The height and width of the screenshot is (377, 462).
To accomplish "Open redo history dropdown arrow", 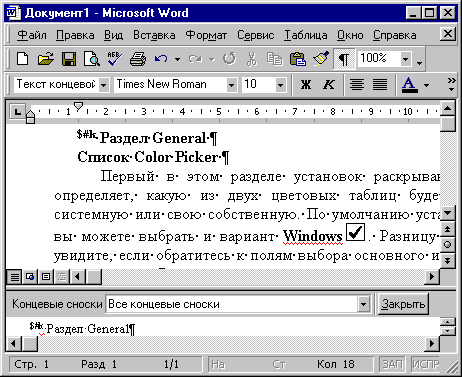I will 212,60.
